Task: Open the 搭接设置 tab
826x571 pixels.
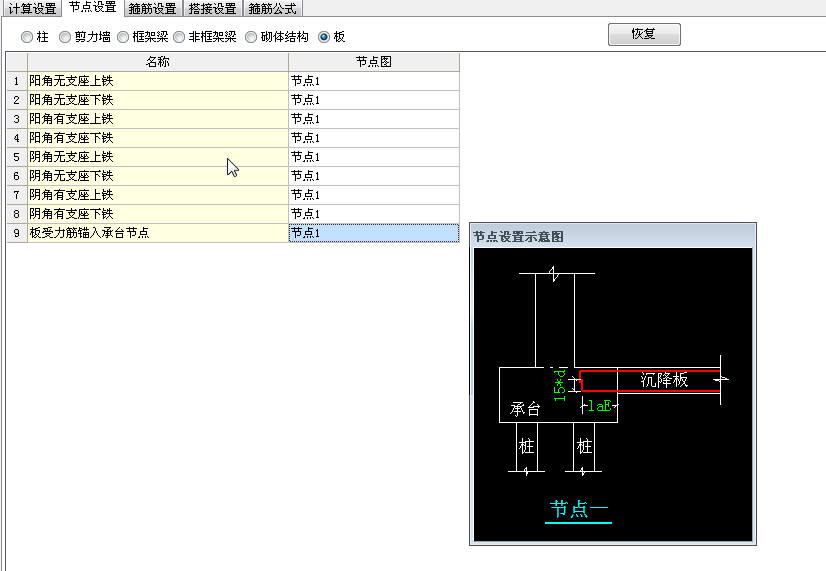Action: (213, 8)
